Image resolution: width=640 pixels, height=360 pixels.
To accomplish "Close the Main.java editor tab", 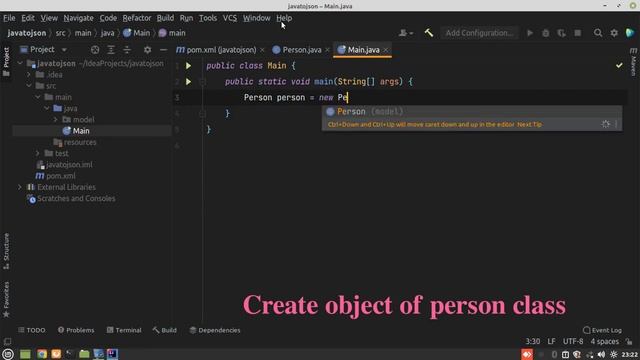I will (386, 50).
